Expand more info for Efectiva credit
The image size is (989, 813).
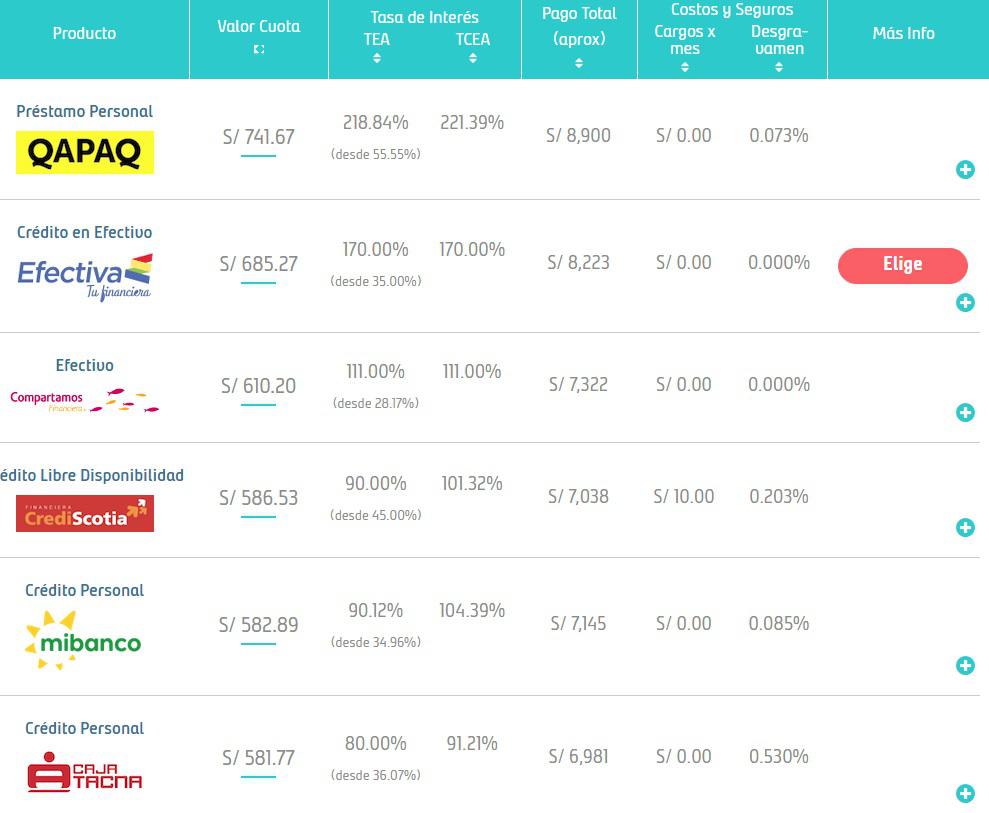[965, 302]
